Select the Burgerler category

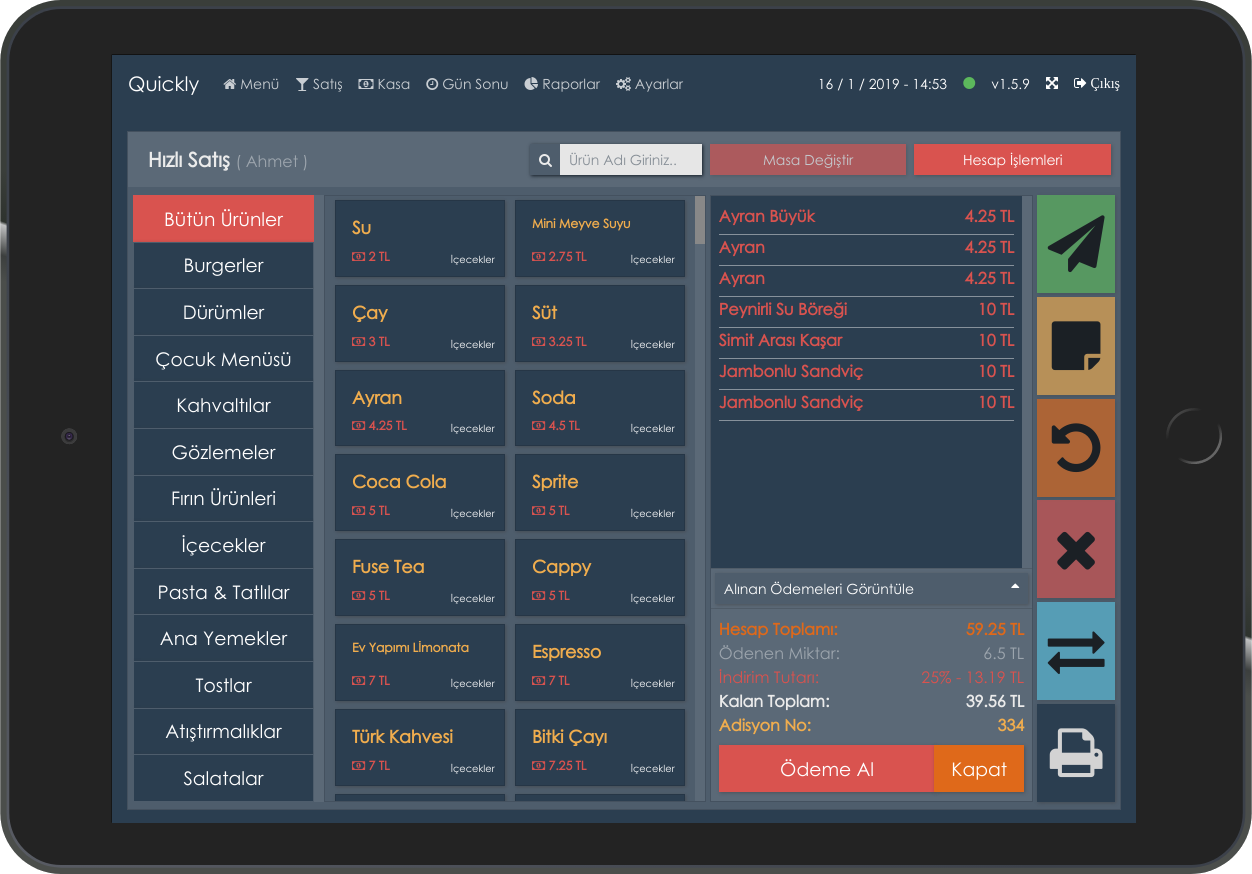click(222, 265)
